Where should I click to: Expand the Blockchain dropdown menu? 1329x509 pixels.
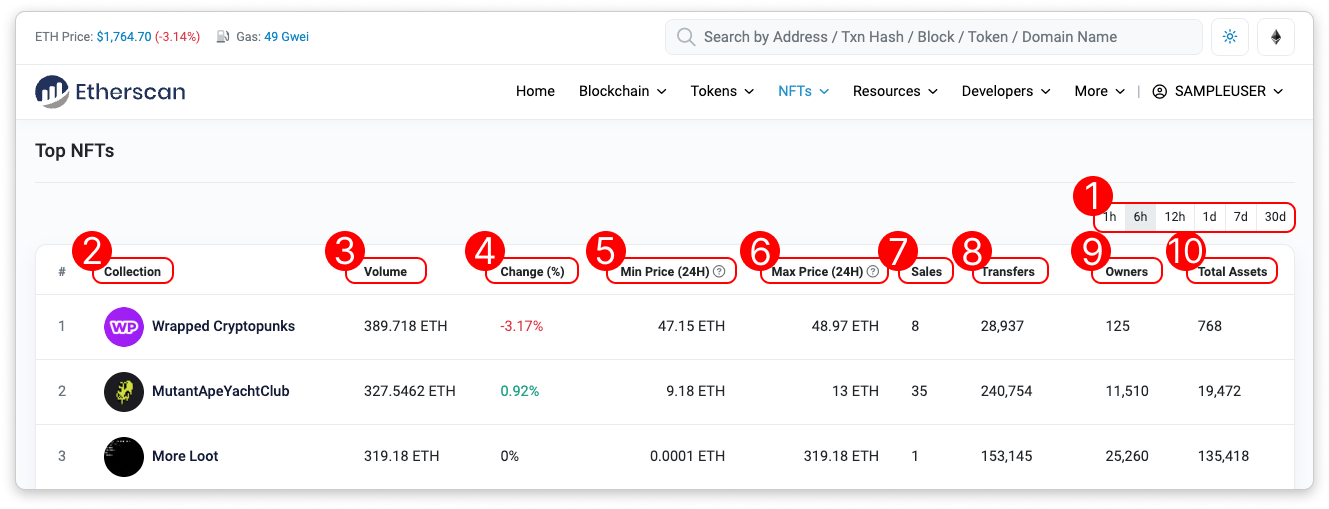[x=622, y=91]
